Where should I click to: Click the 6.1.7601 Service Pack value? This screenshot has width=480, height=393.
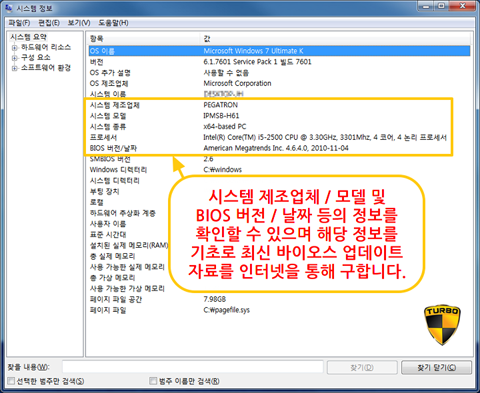(257, 62)
